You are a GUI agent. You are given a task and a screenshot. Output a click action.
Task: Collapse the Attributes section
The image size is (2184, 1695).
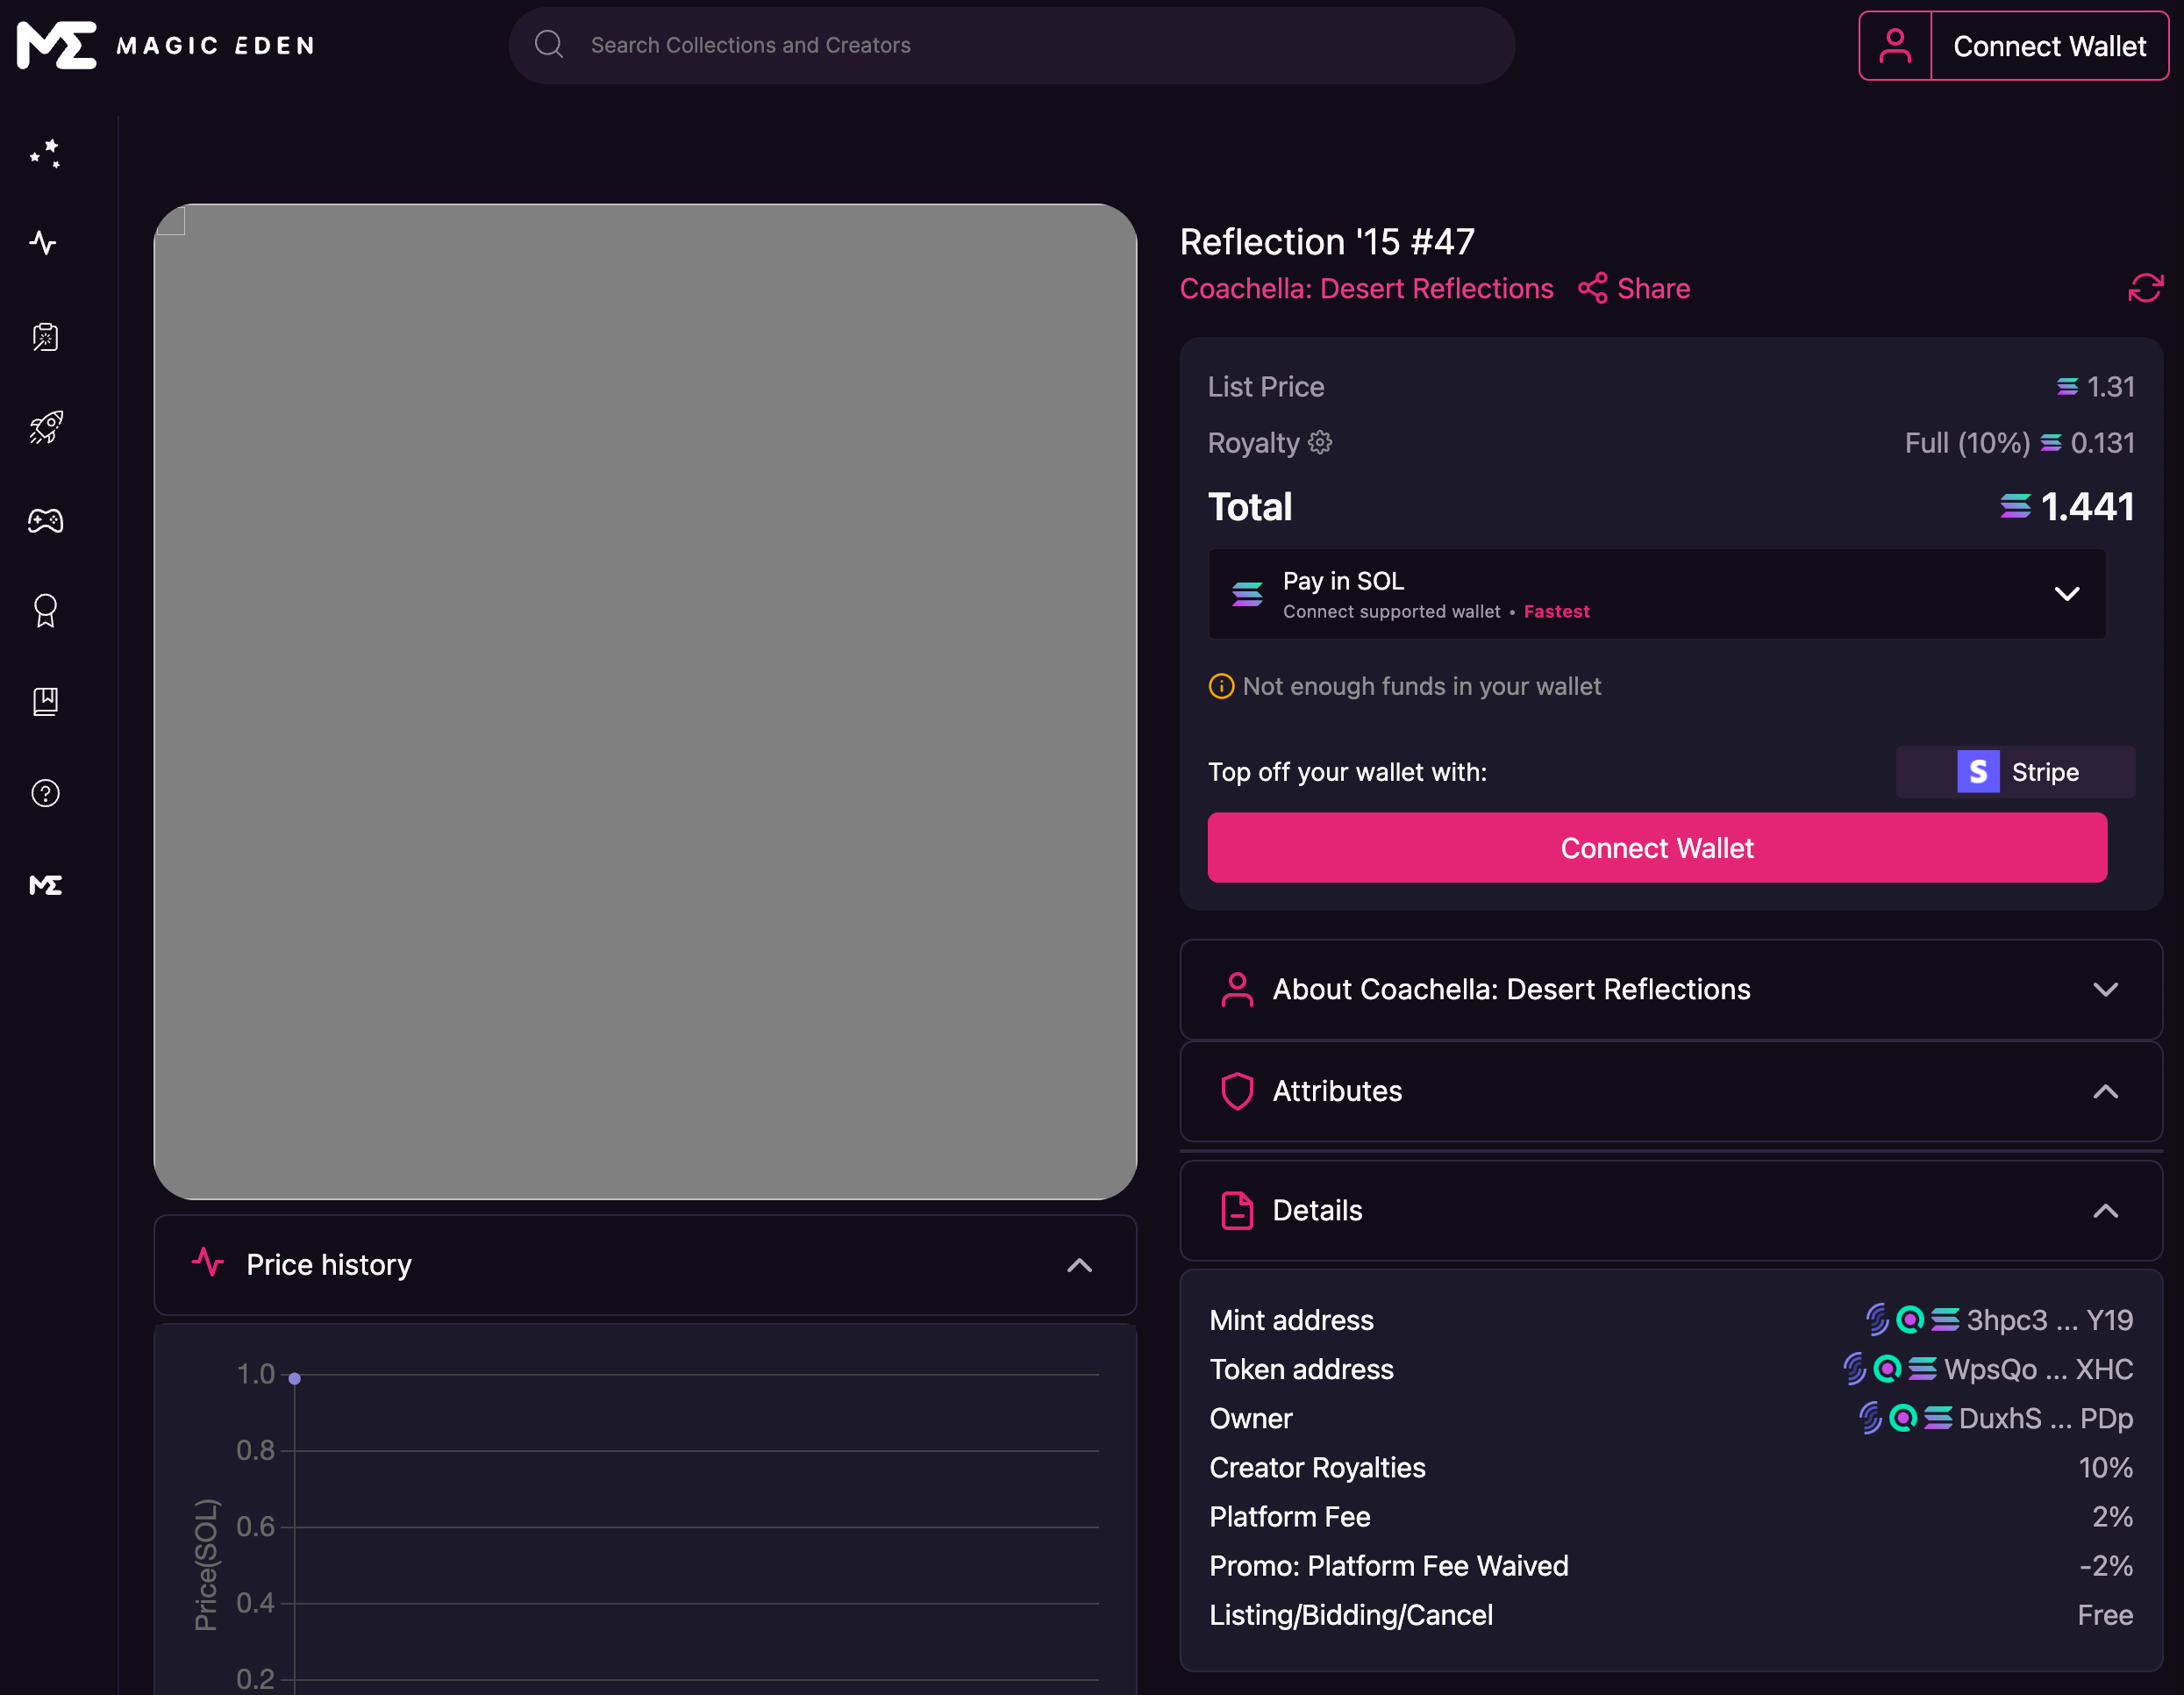tap(2106, 1092)
